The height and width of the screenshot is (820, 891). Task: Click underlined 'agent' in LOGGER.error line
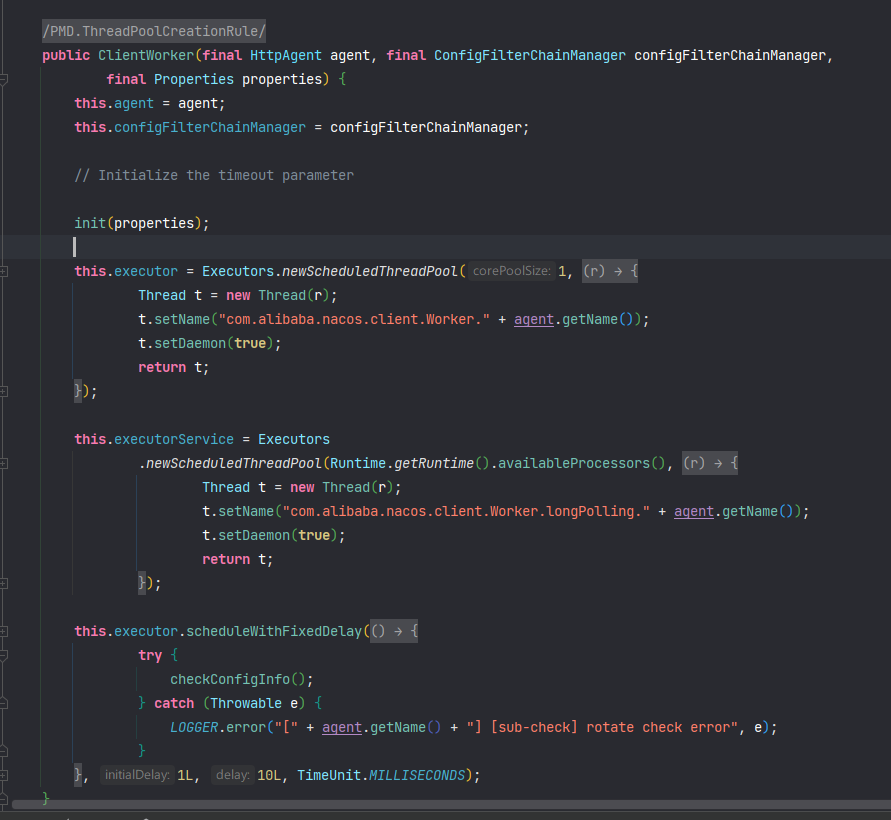tap(342, 727)
